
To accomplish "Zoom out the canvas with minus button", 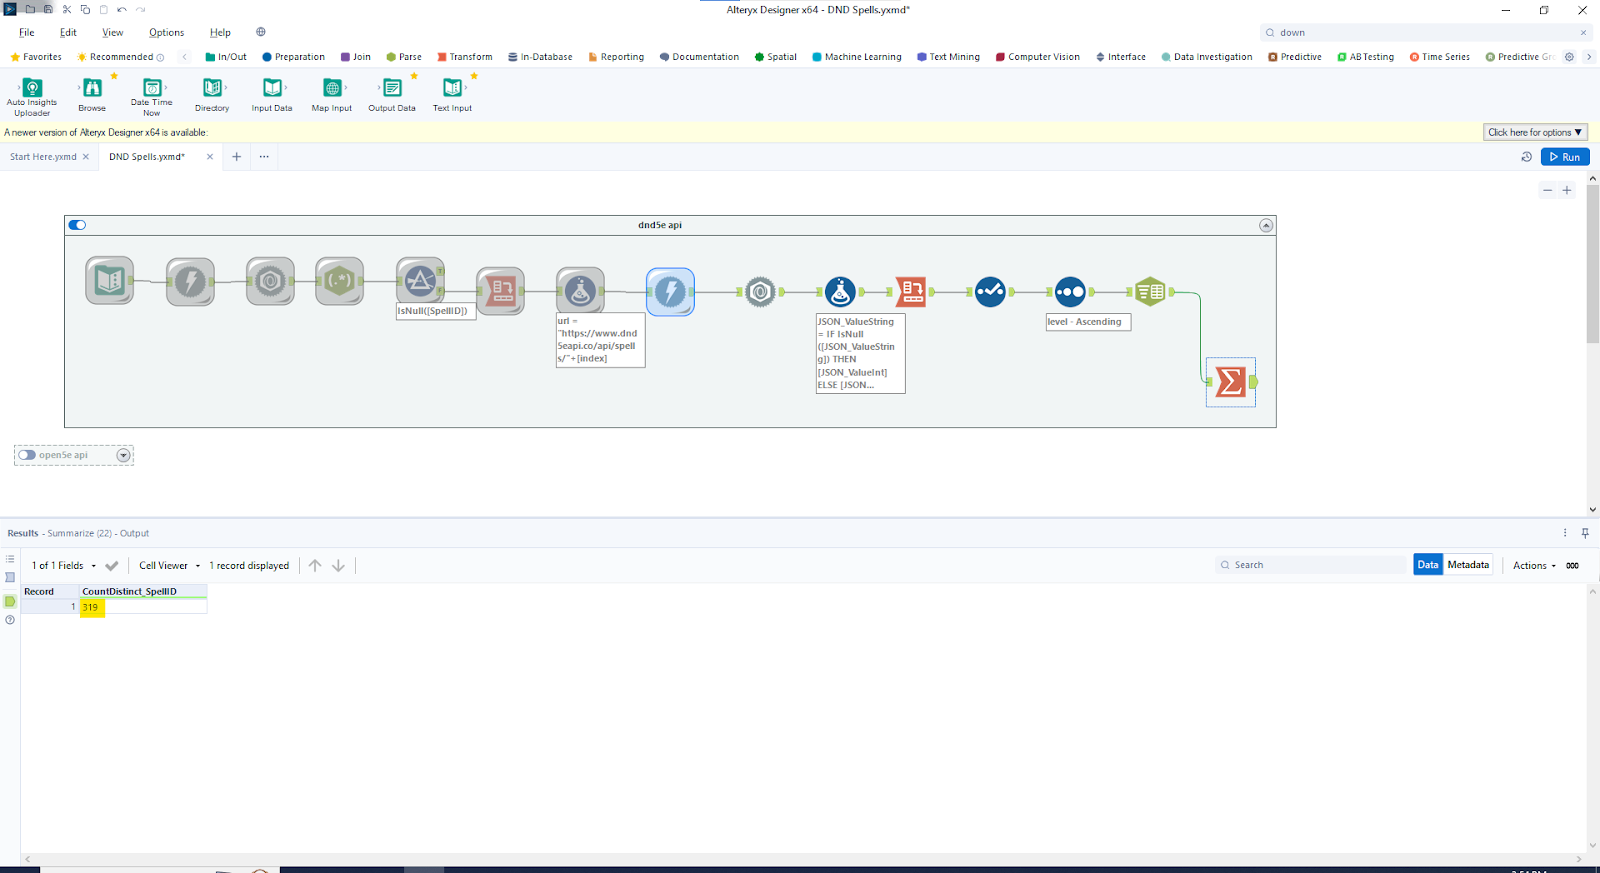I will click(1547, 190).
